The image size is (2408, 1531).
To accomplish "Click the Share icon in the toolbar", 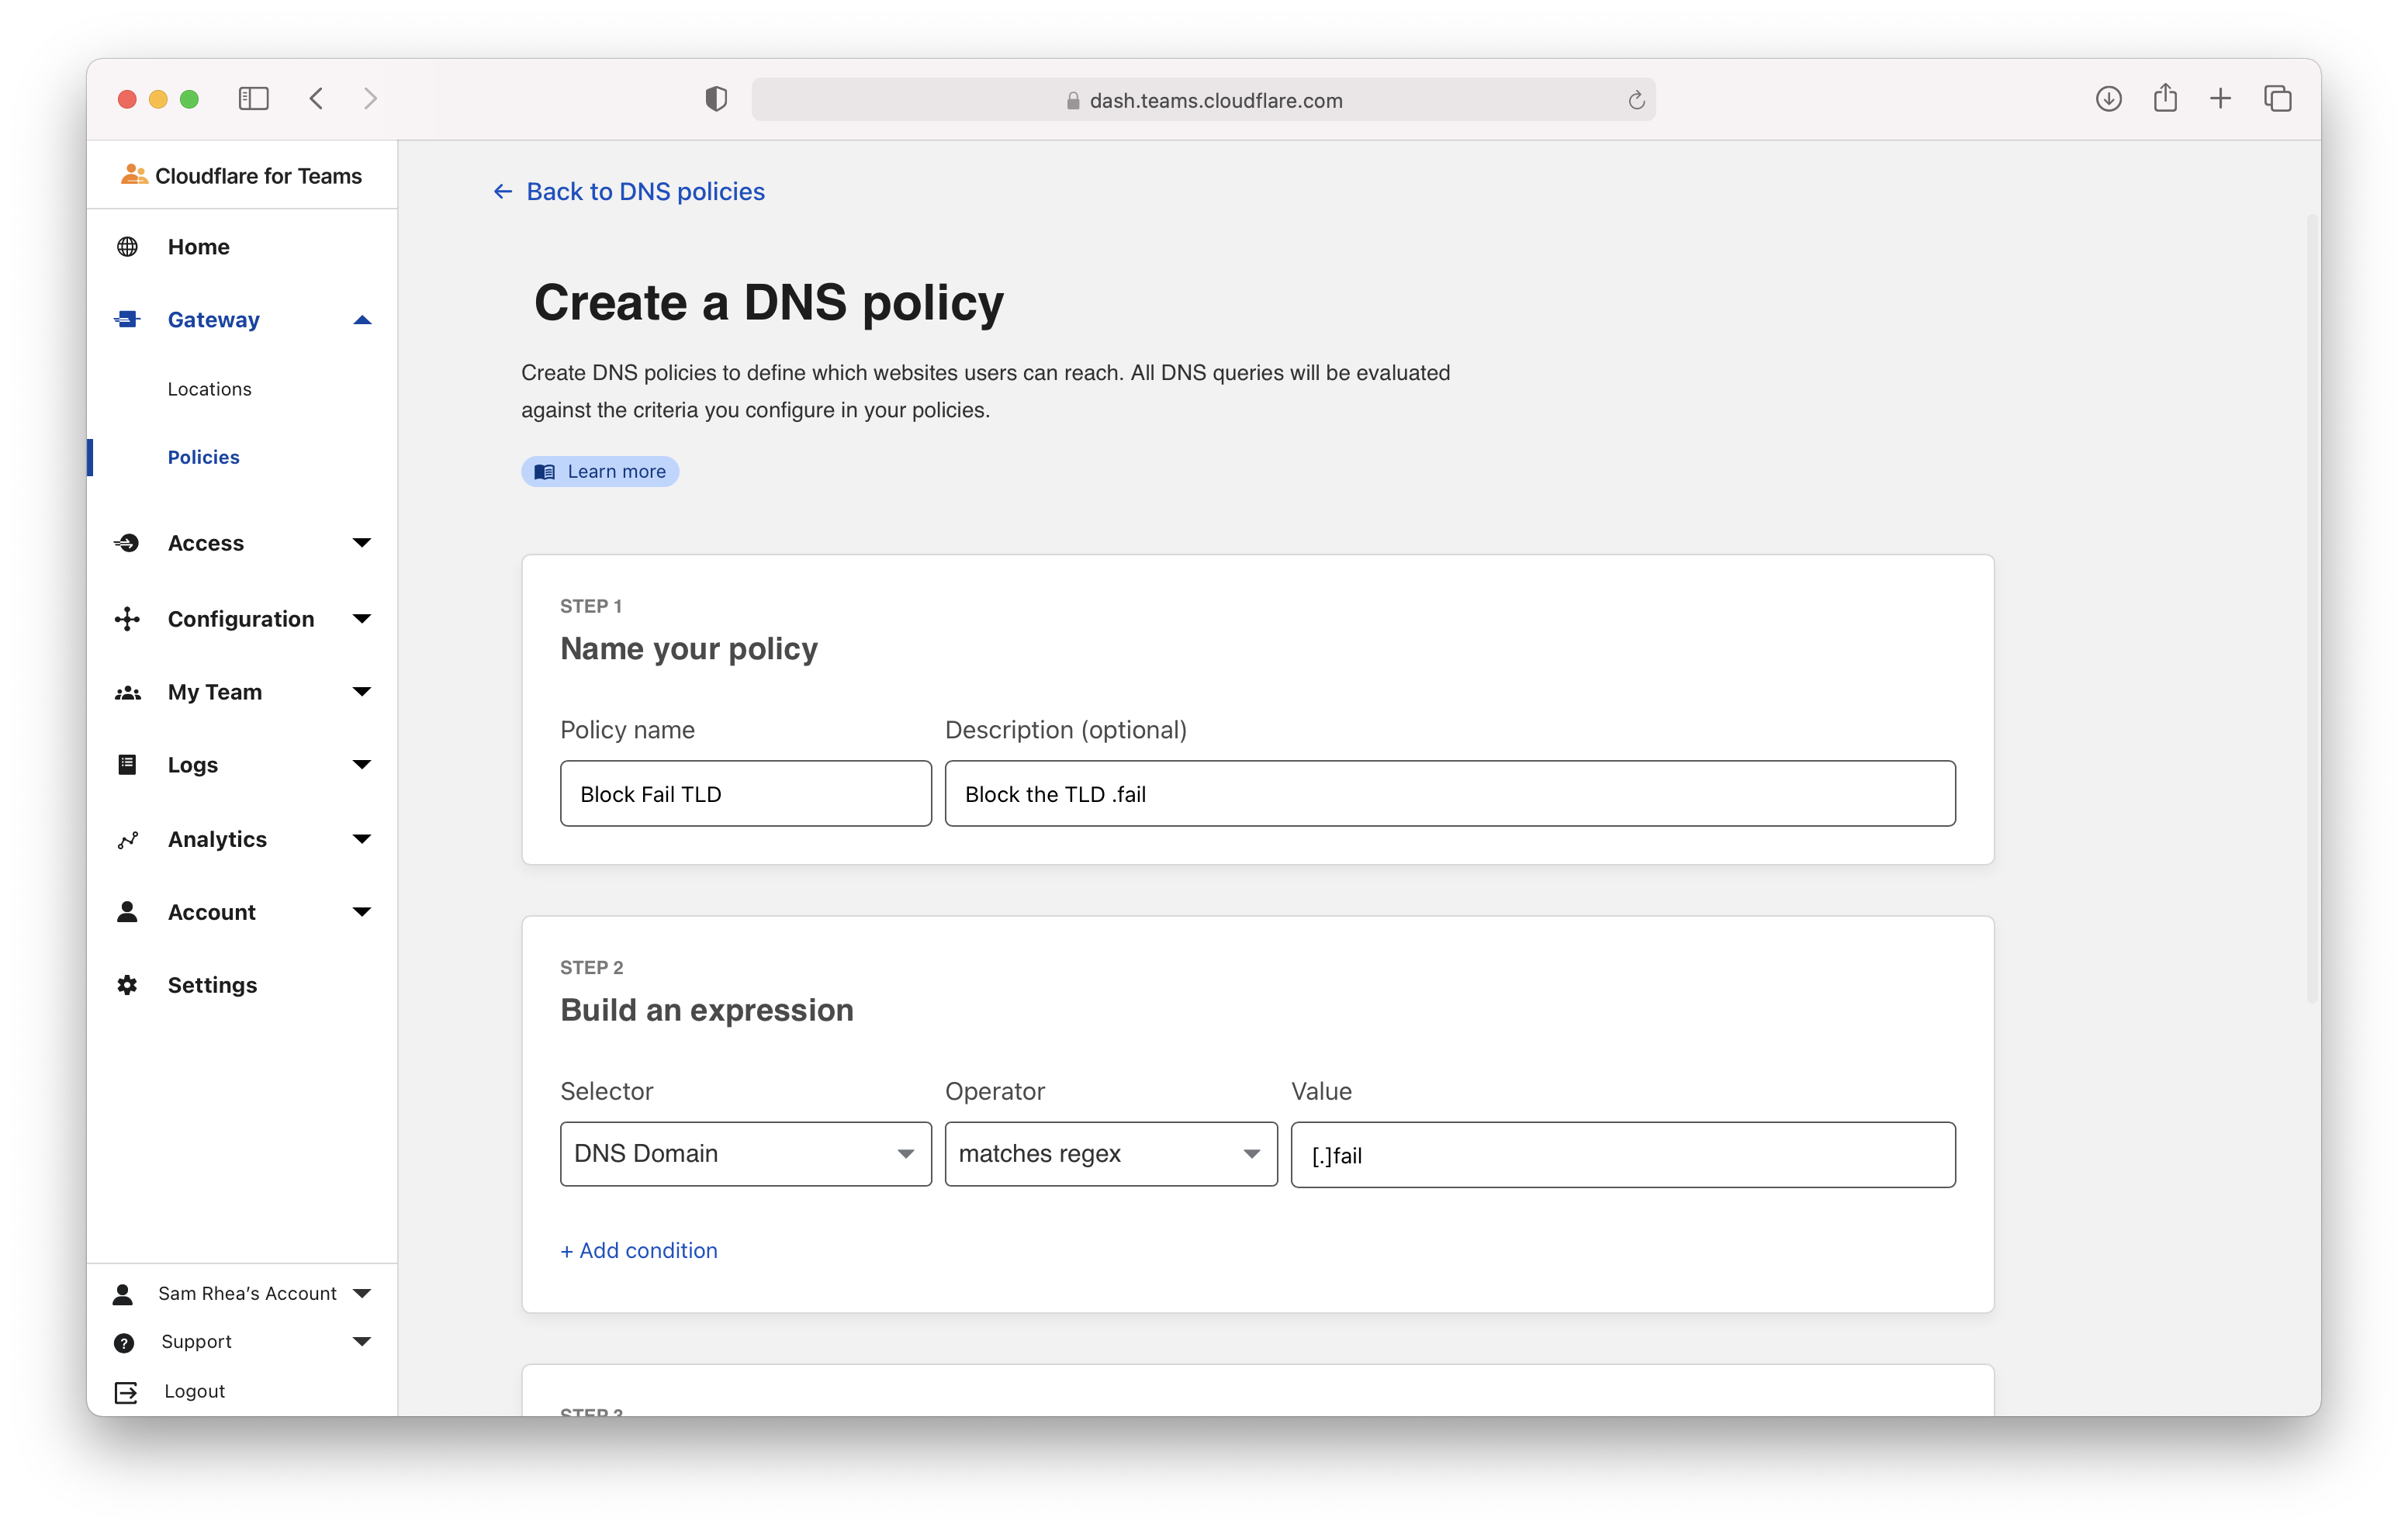I will point(2165,98).
